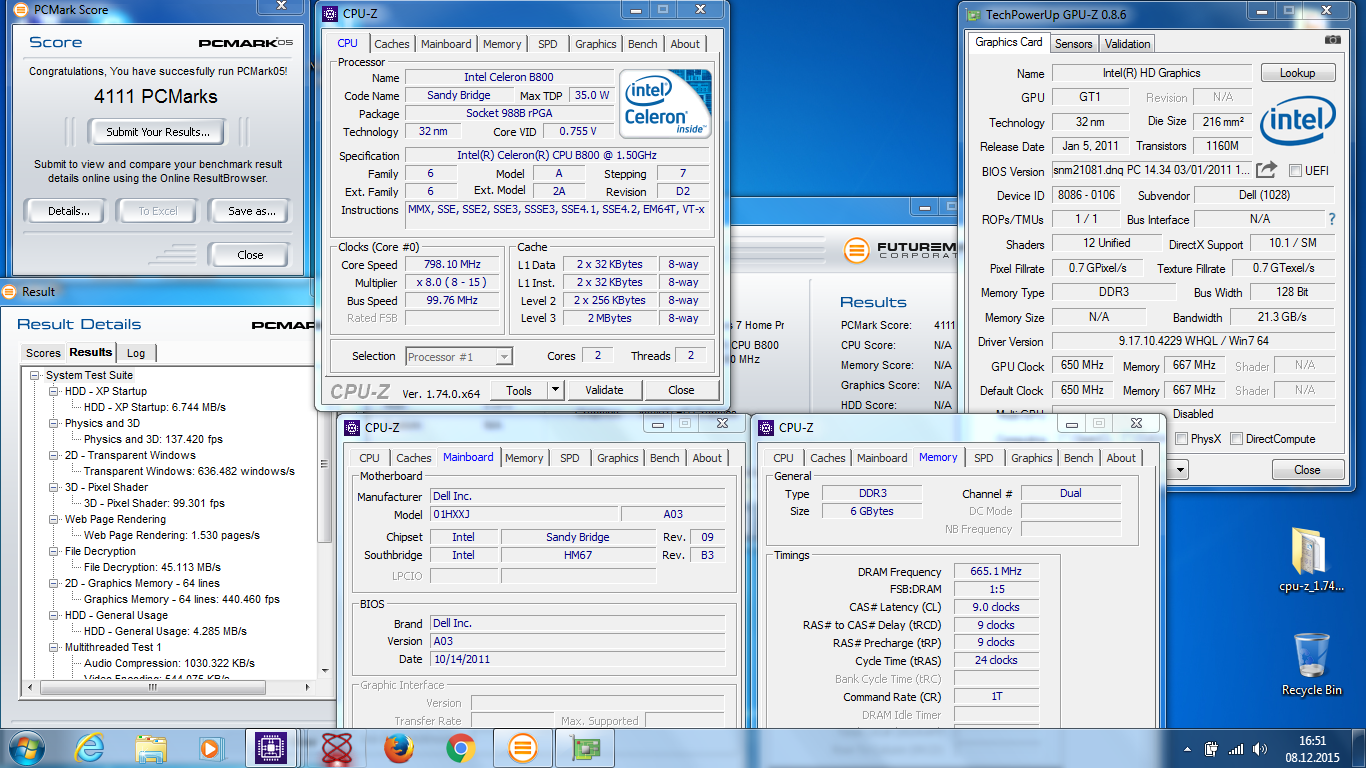Click the red atom-shaped taskbar icon
Image resolution: width=1366 pixels, height=768 pixels.
click(335, 748)
